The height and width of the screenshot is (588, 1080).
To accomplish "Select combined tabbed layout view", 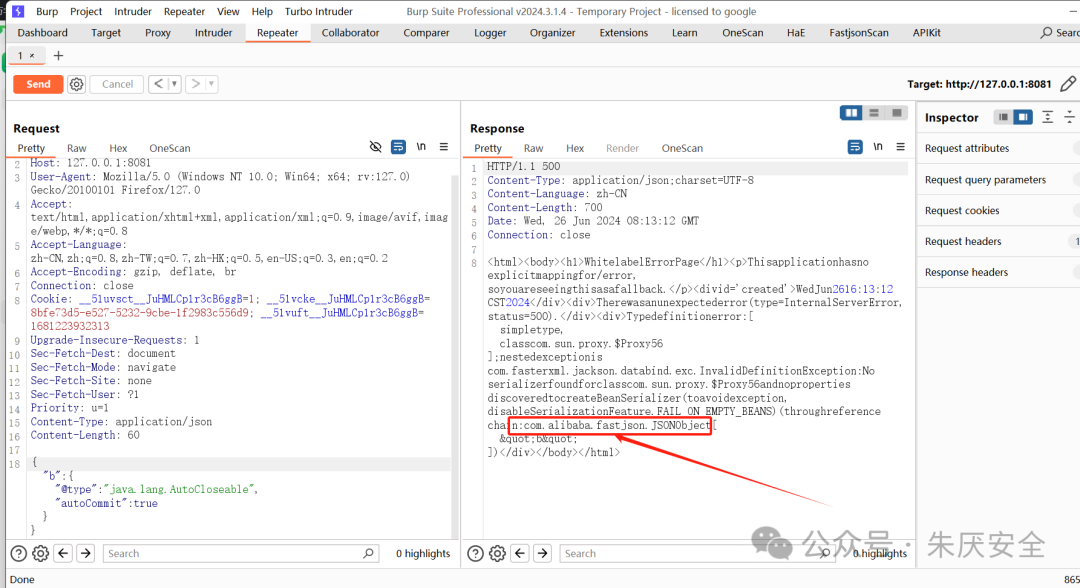I will tap(897, 113).
